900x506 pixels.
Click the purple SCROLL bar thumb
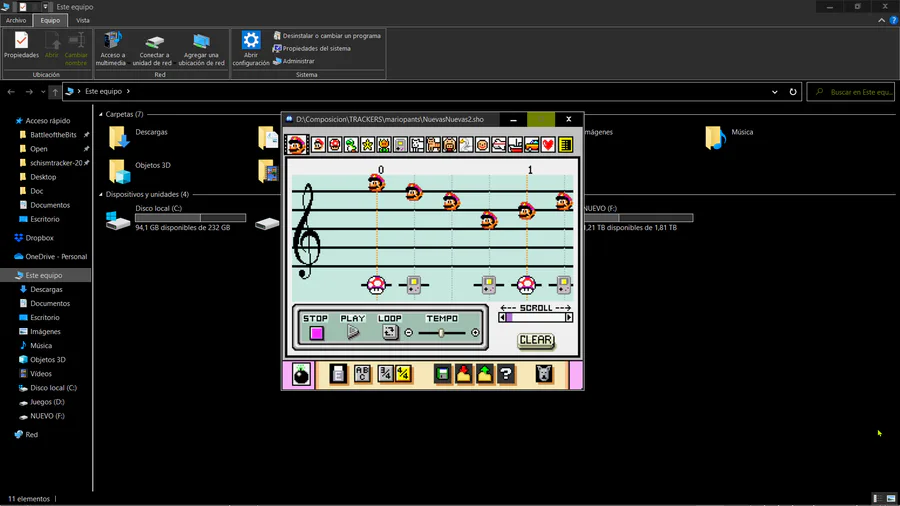[509, 317]
